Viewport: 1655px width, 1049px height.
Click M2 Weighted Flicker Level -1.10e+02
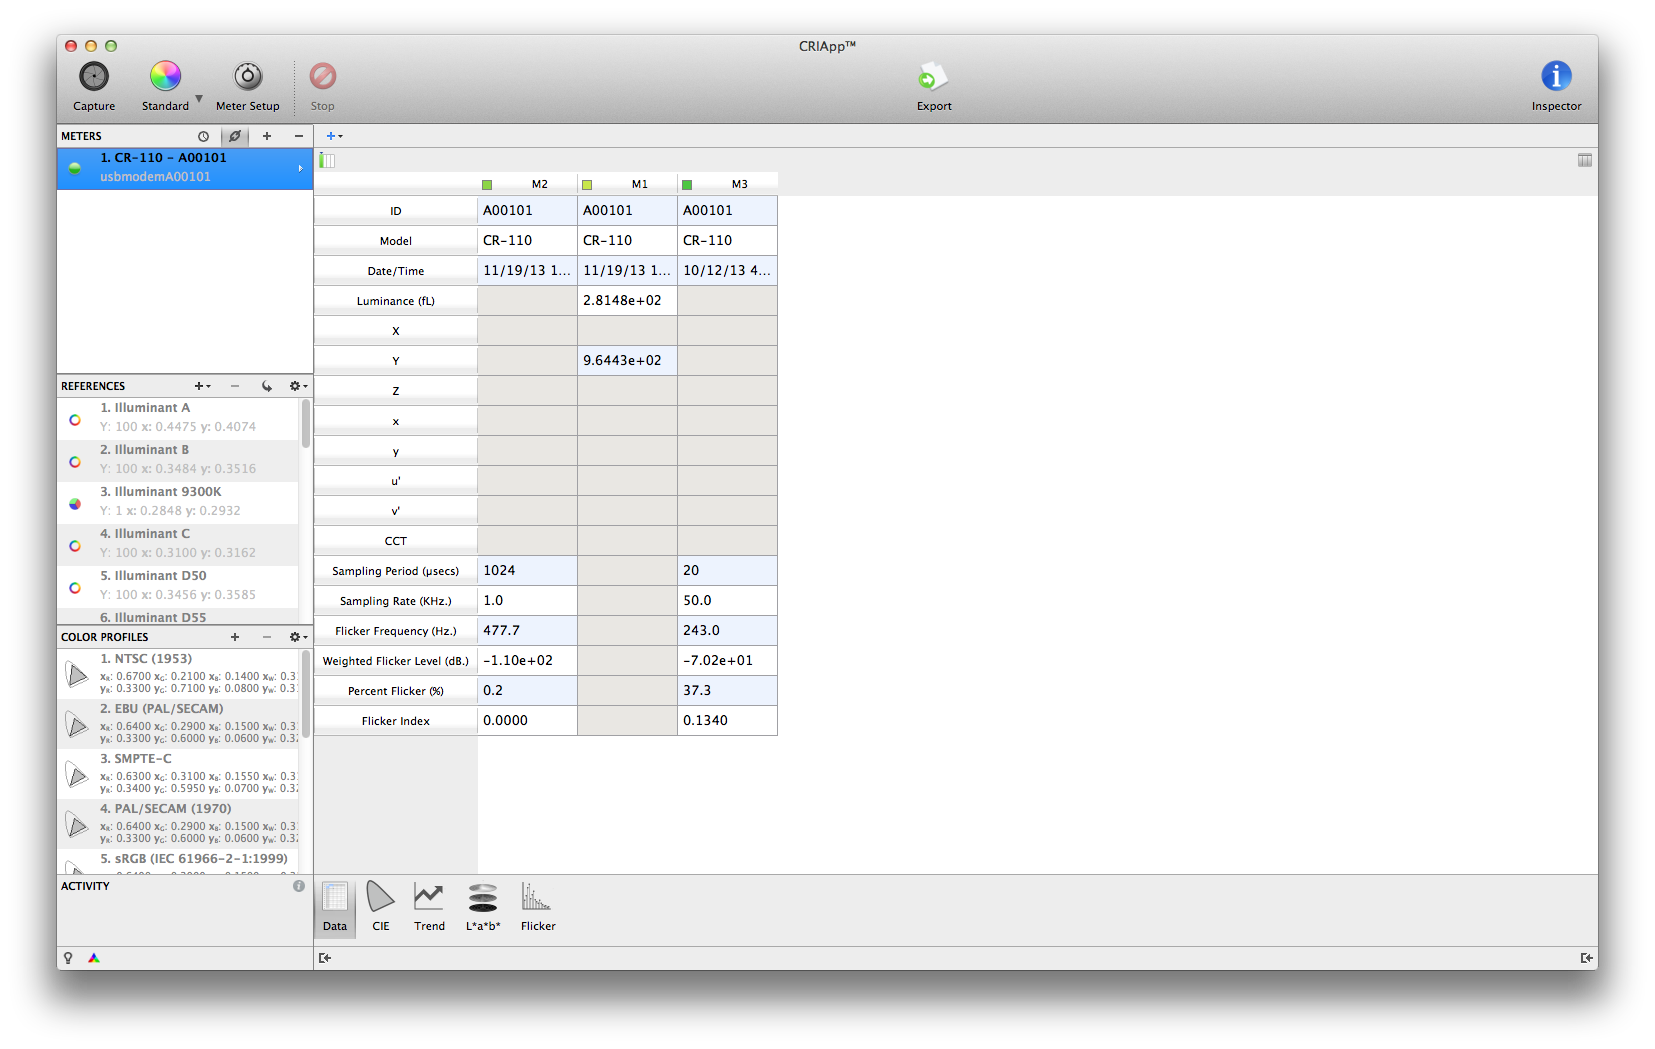[528, 661]
